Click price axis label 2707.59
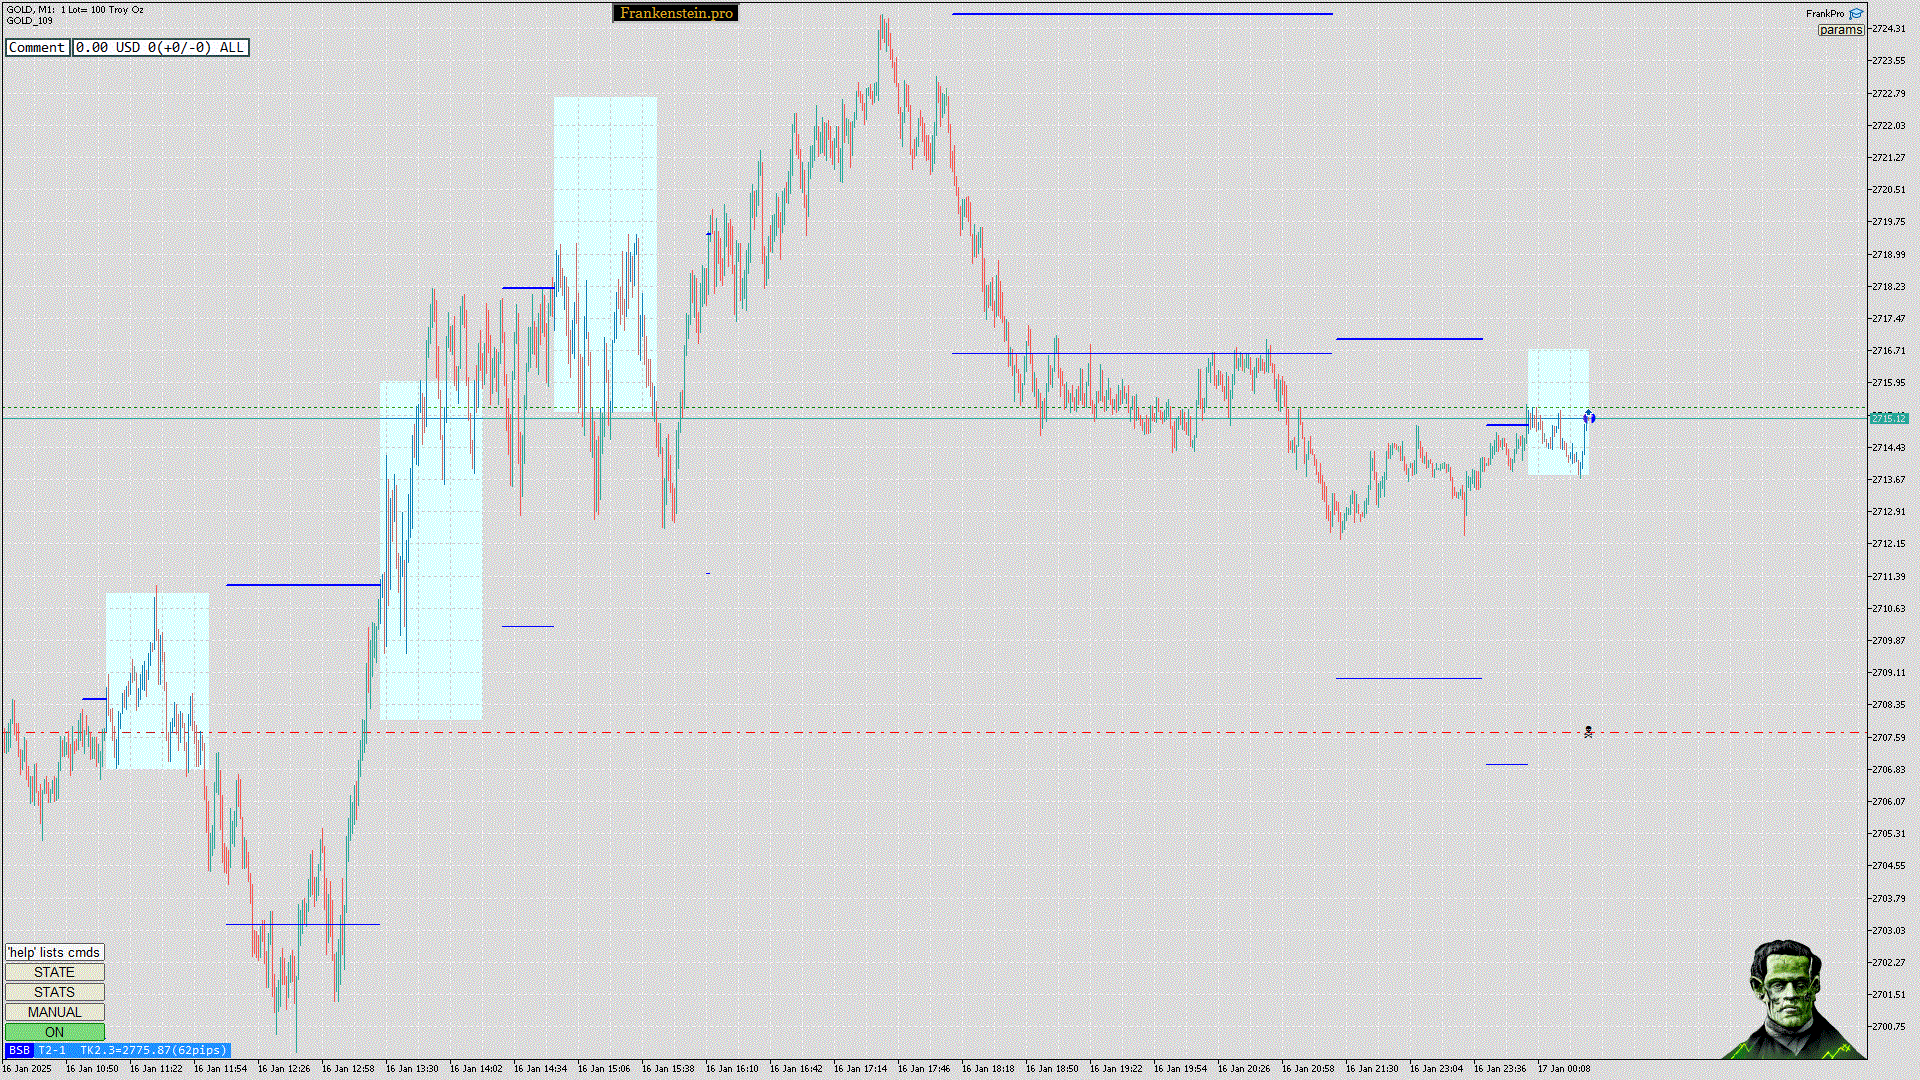This screenshot has height=1080, width=1920. click(x=1889, y=737)
